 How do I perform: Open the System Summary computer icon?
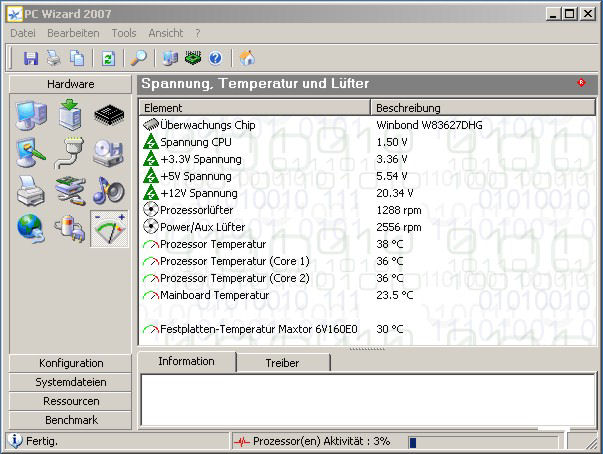click(x=32, y=115)
